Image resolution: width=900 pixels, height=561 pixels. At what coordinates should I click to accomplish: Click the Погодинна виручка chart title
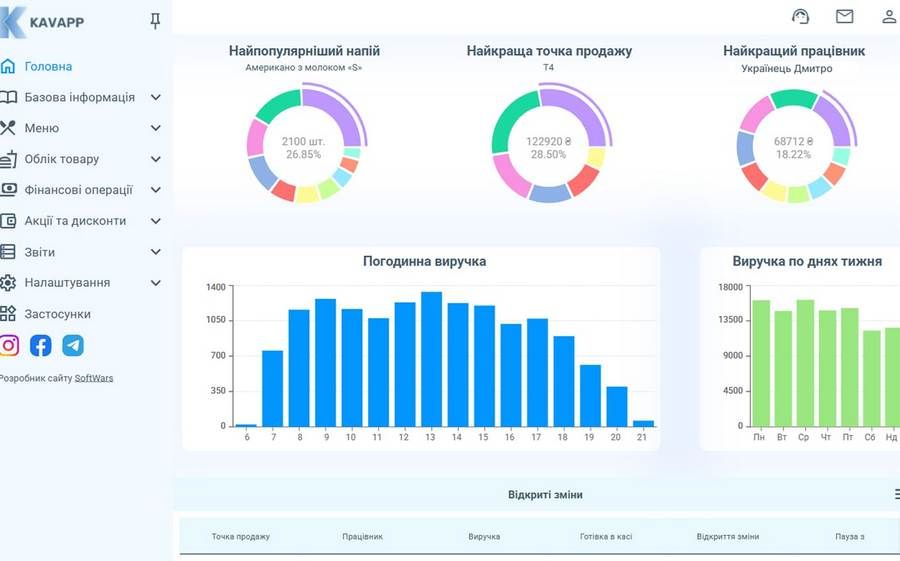click(x=424, y=261)
